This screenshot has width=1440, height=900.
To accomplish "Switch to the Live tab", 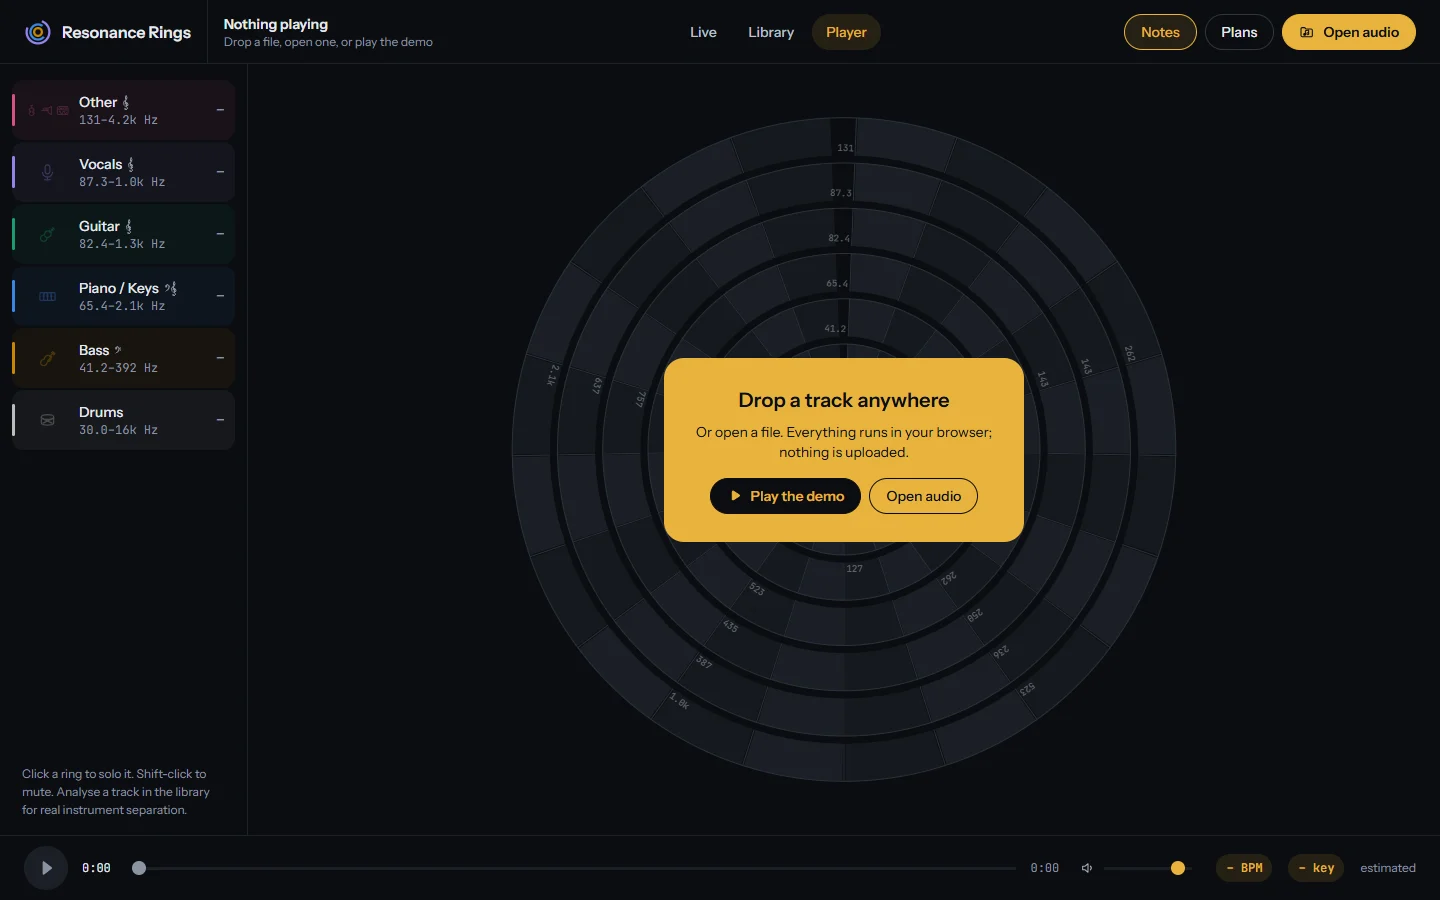I will [703, 32].
